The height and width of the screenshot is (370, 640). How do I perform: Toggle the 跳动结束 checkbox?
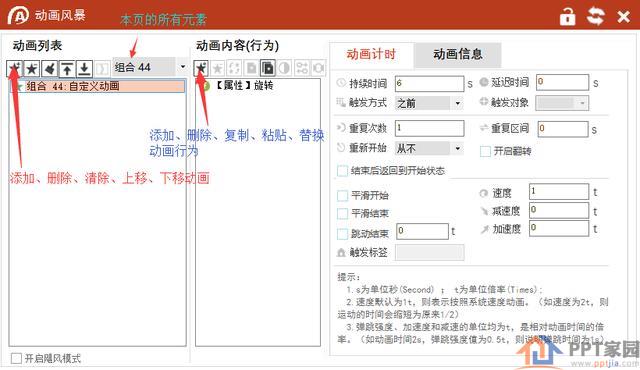tap(342, 234)
